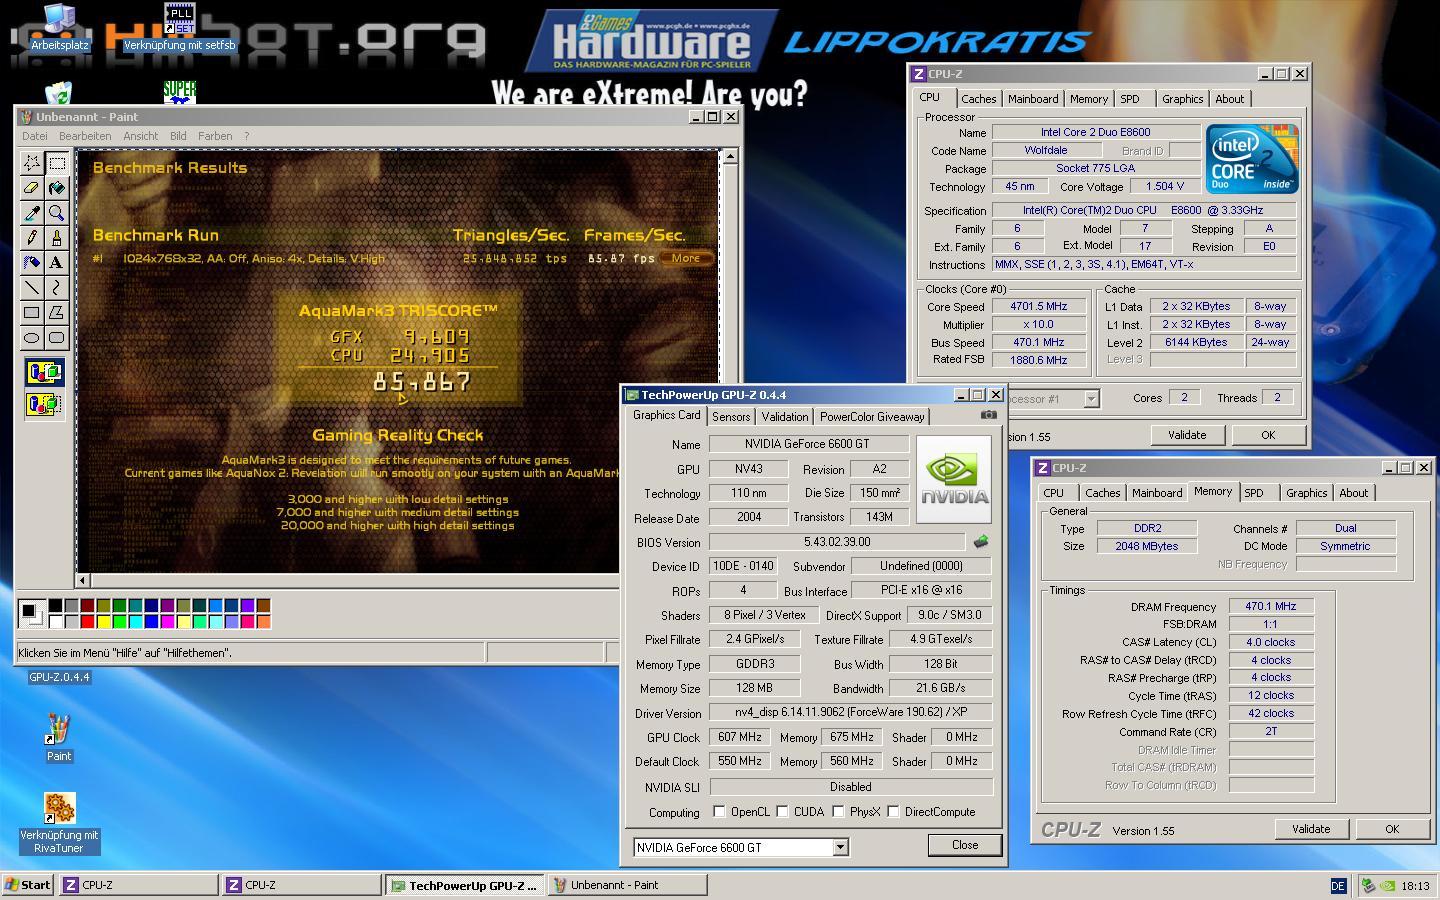Image resolution: width=1440 pixels, height=900 pixels.
Task: Open the Farben menu in Paint
Action: [x=215, y=136]
